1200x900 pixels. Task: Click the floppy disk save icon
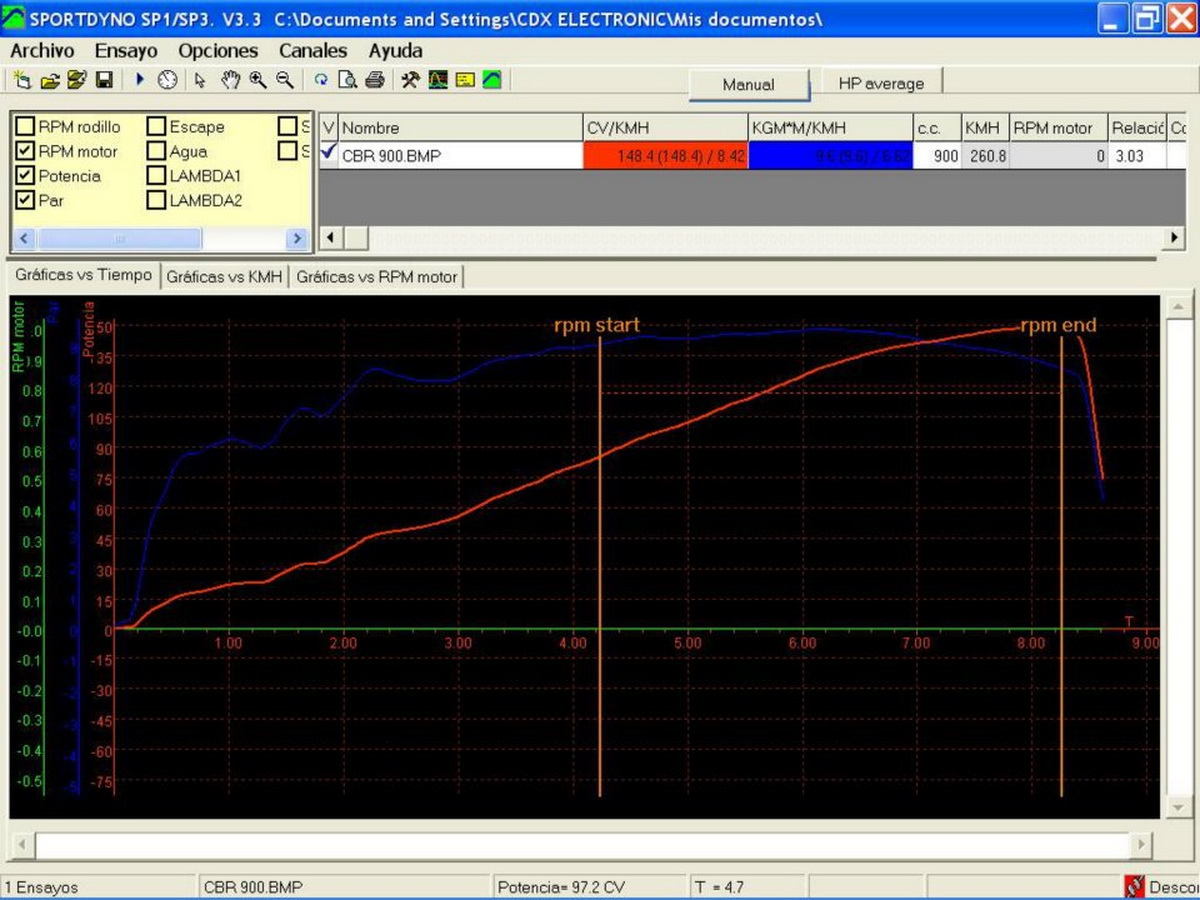tap(103, 81)
